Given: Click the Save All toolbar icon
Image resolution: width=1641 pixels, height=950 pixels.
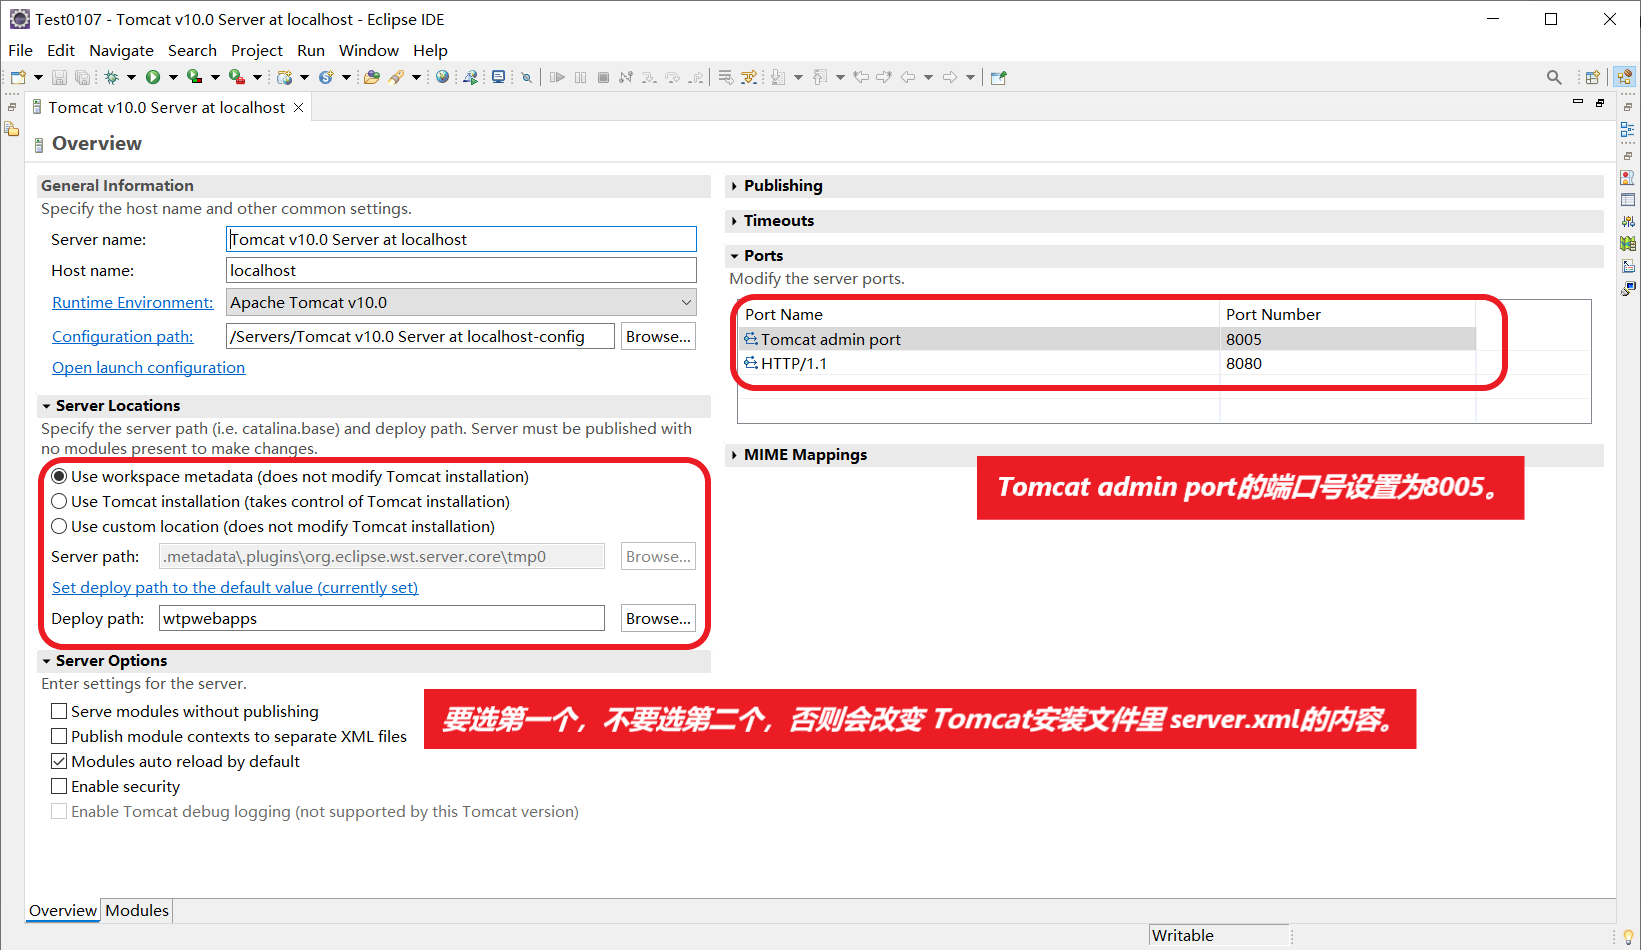Looking at the screenshot, I should (83, 77).
